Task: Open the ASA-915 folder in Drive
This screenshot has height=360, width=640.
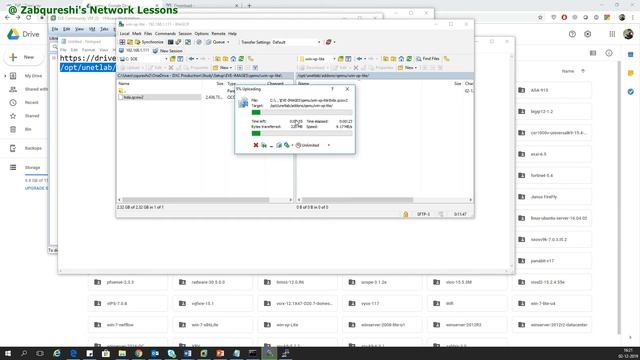Action: point(553,90)
